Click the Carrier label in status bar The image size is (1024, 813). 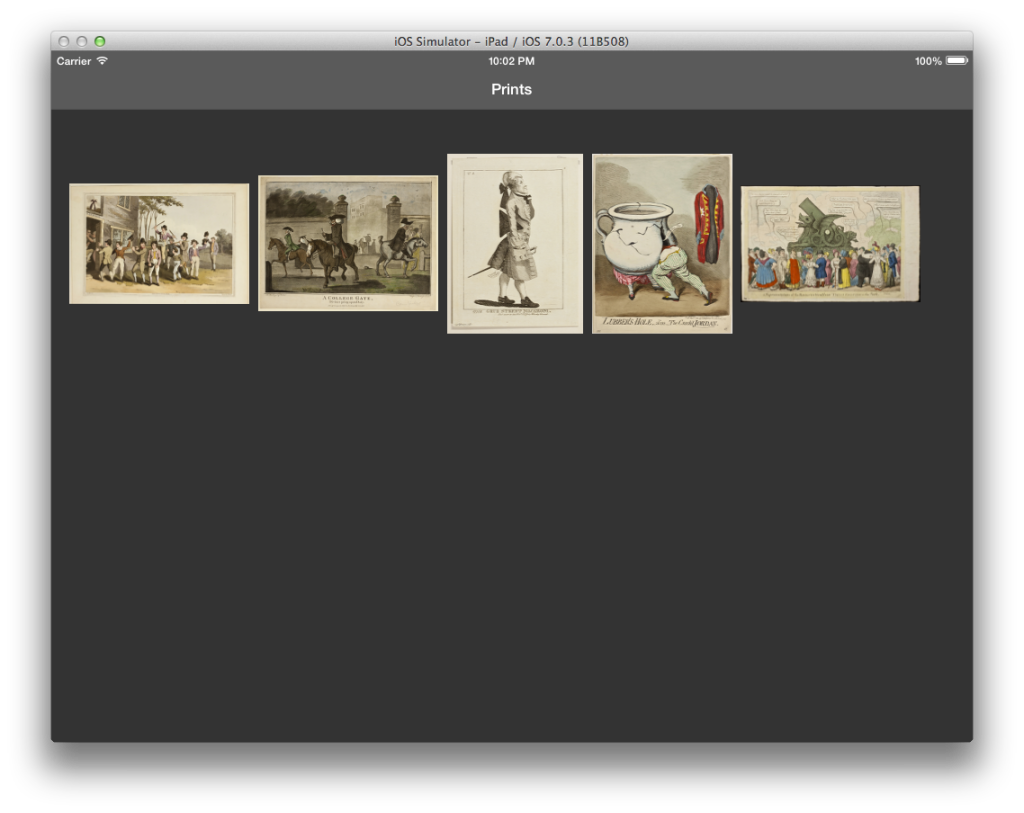pyautogui.click(x=74, y=61)
